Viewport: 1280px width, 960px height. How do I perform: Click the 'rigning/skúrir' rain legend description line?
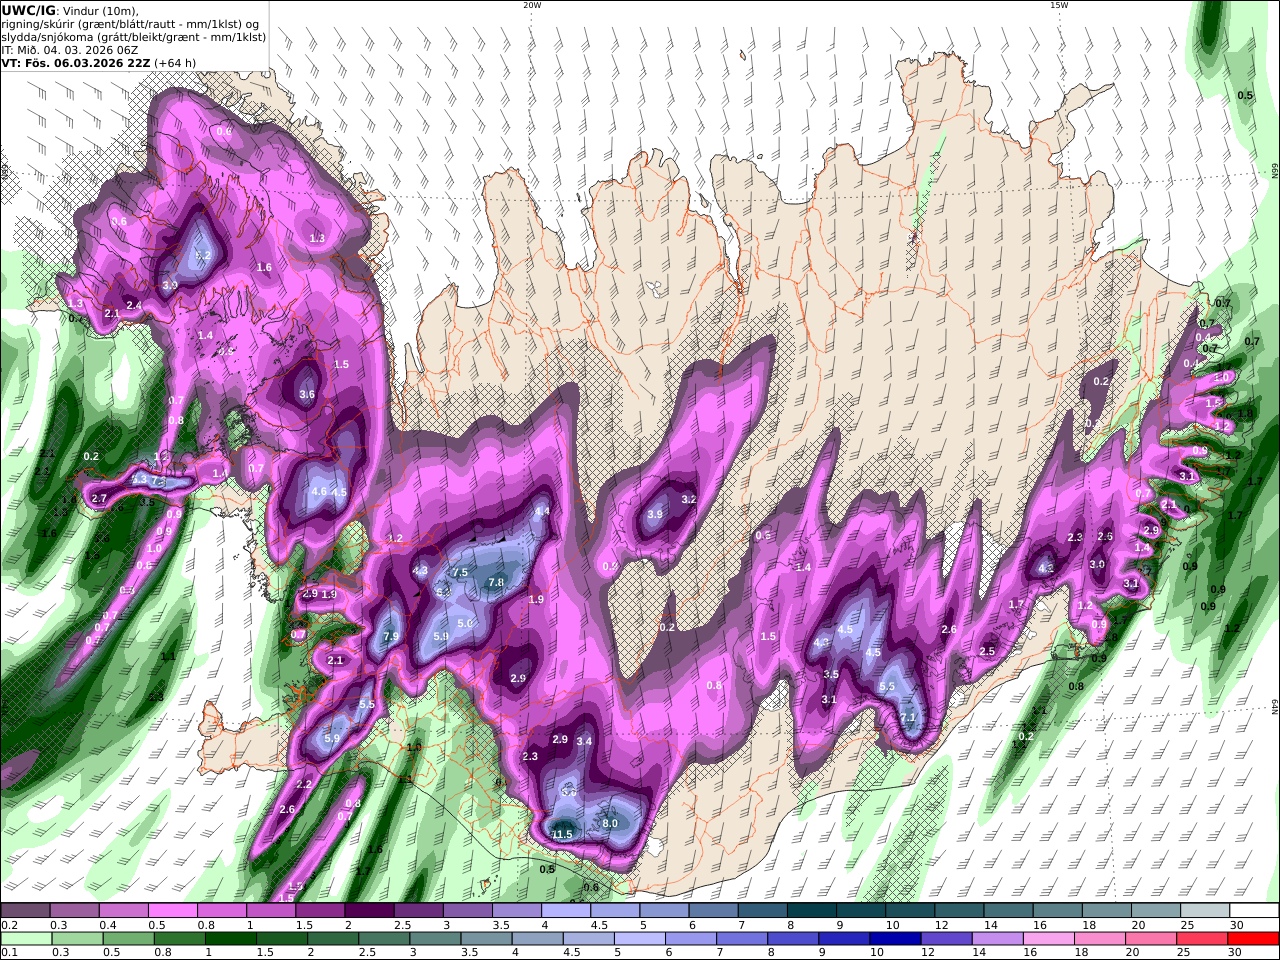point(130,24)
